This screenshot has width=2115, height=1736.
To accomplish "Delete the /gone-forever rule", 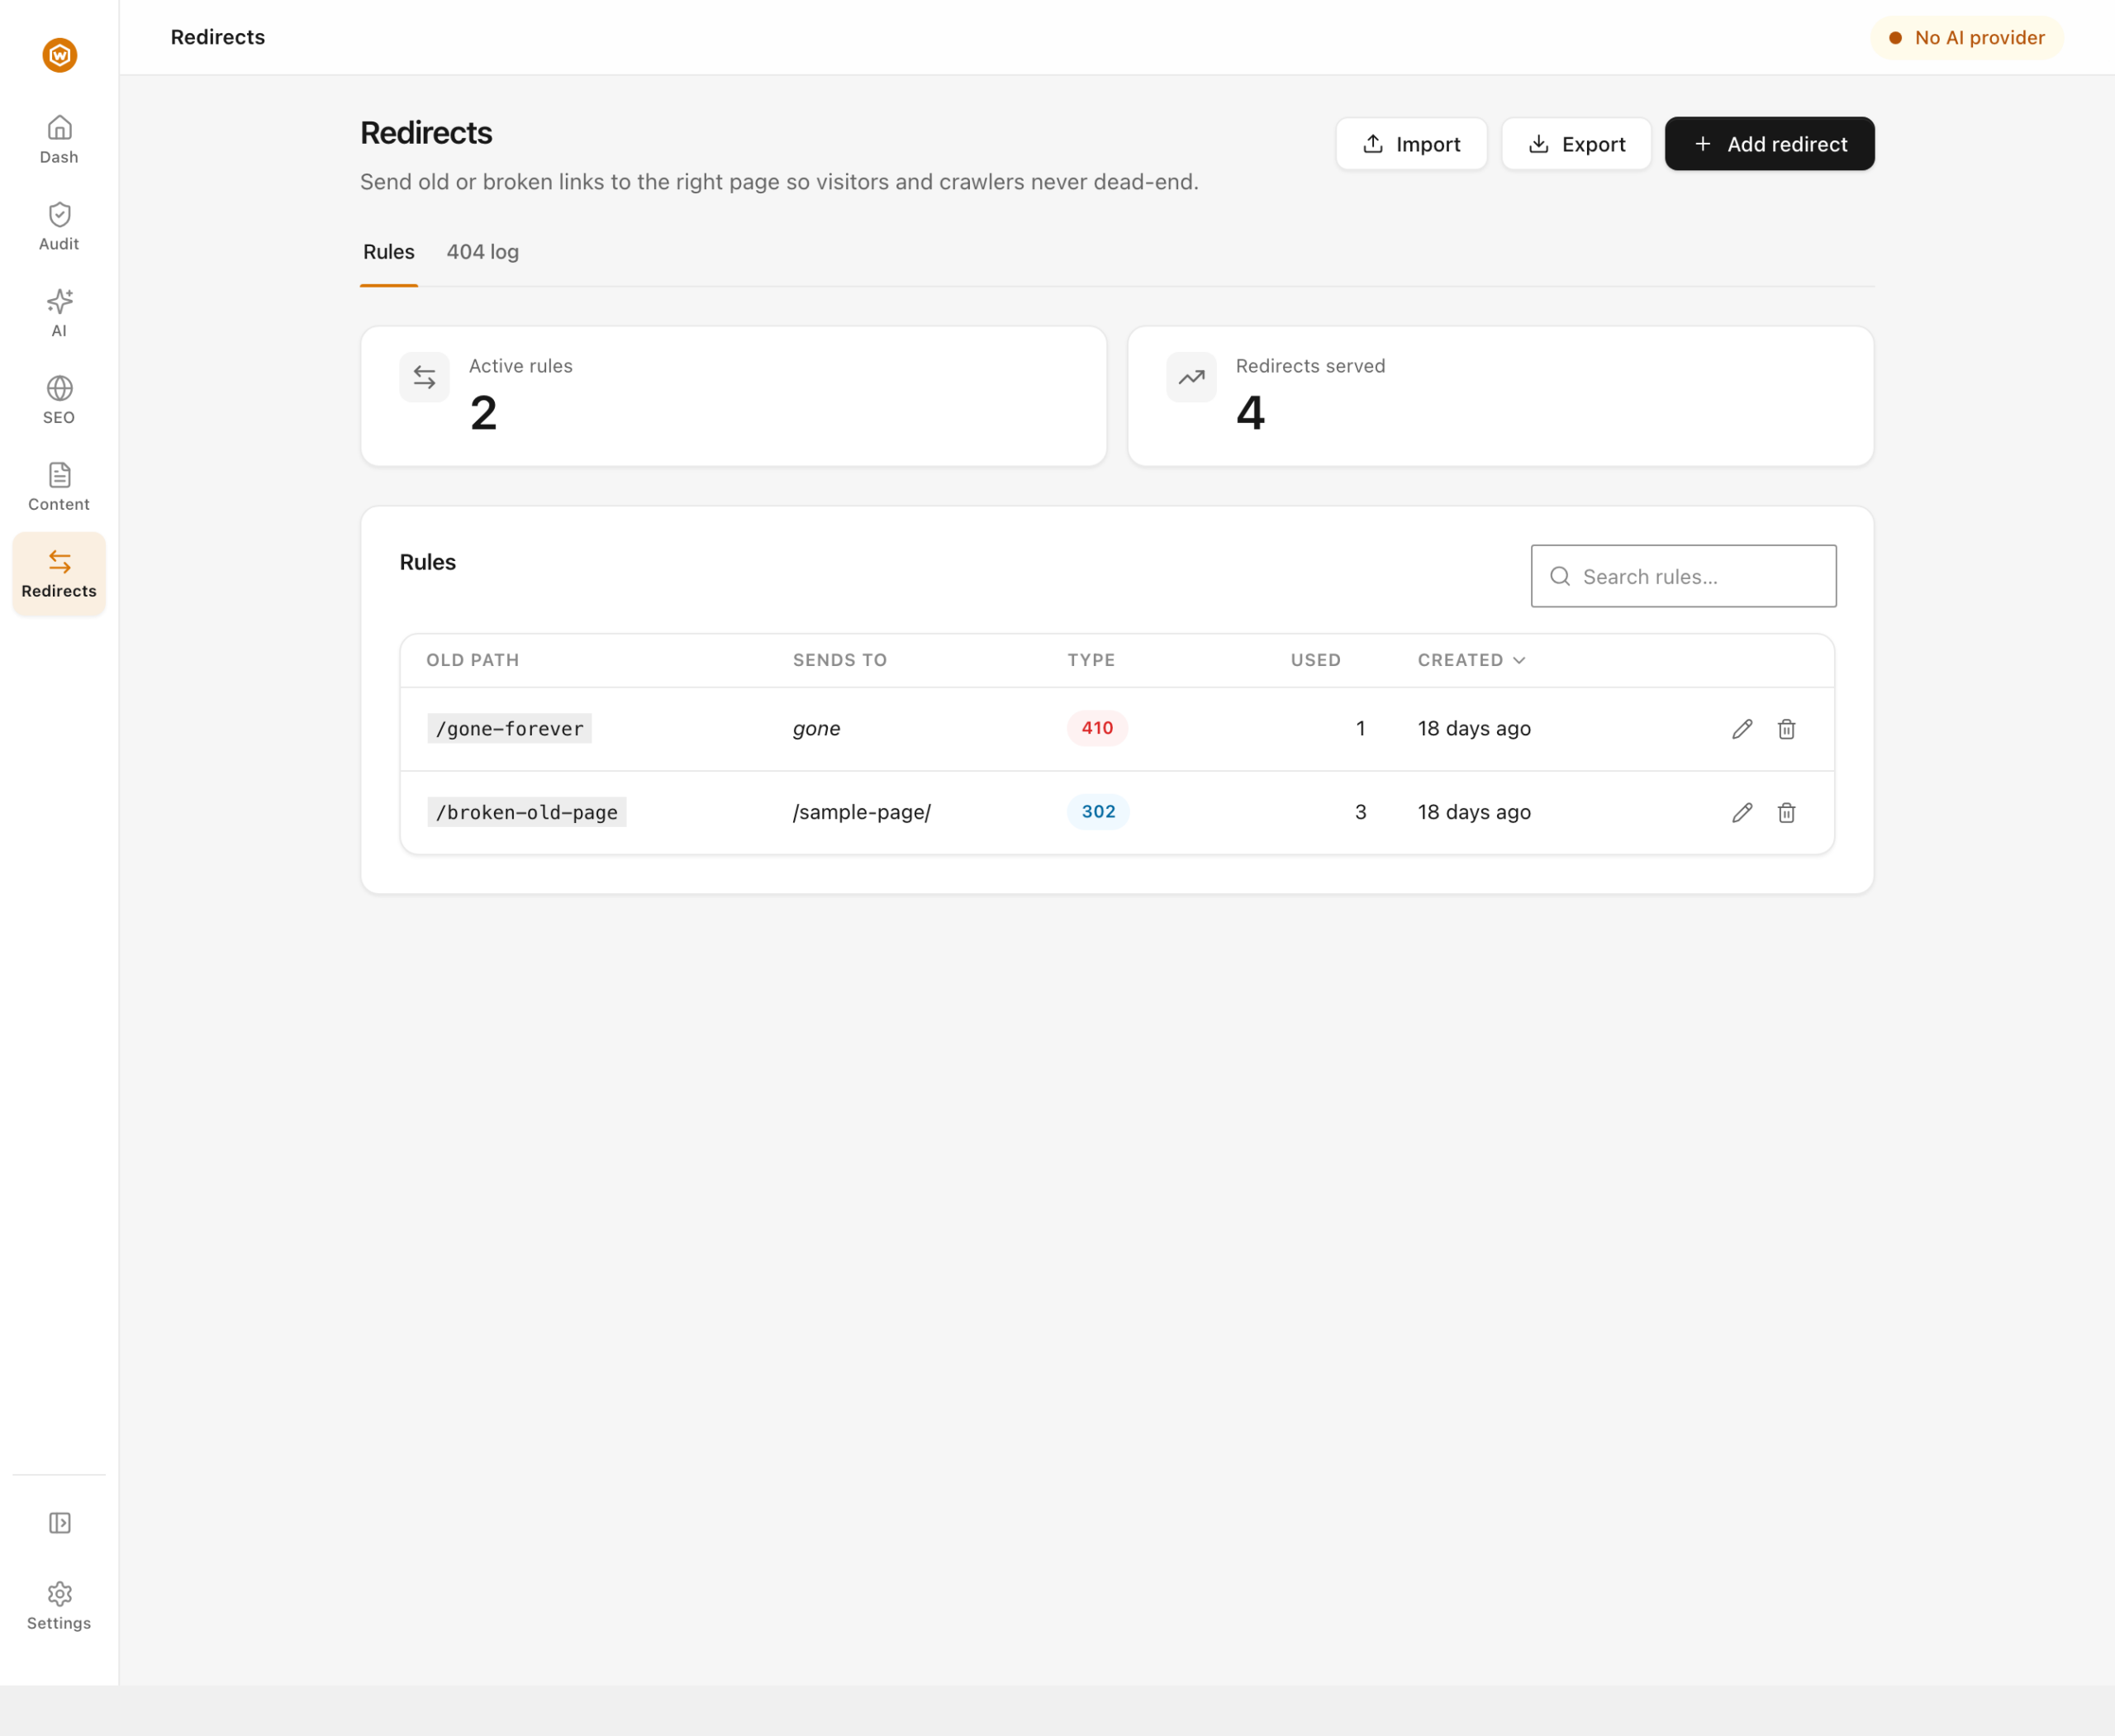I will coord(1786,729).
